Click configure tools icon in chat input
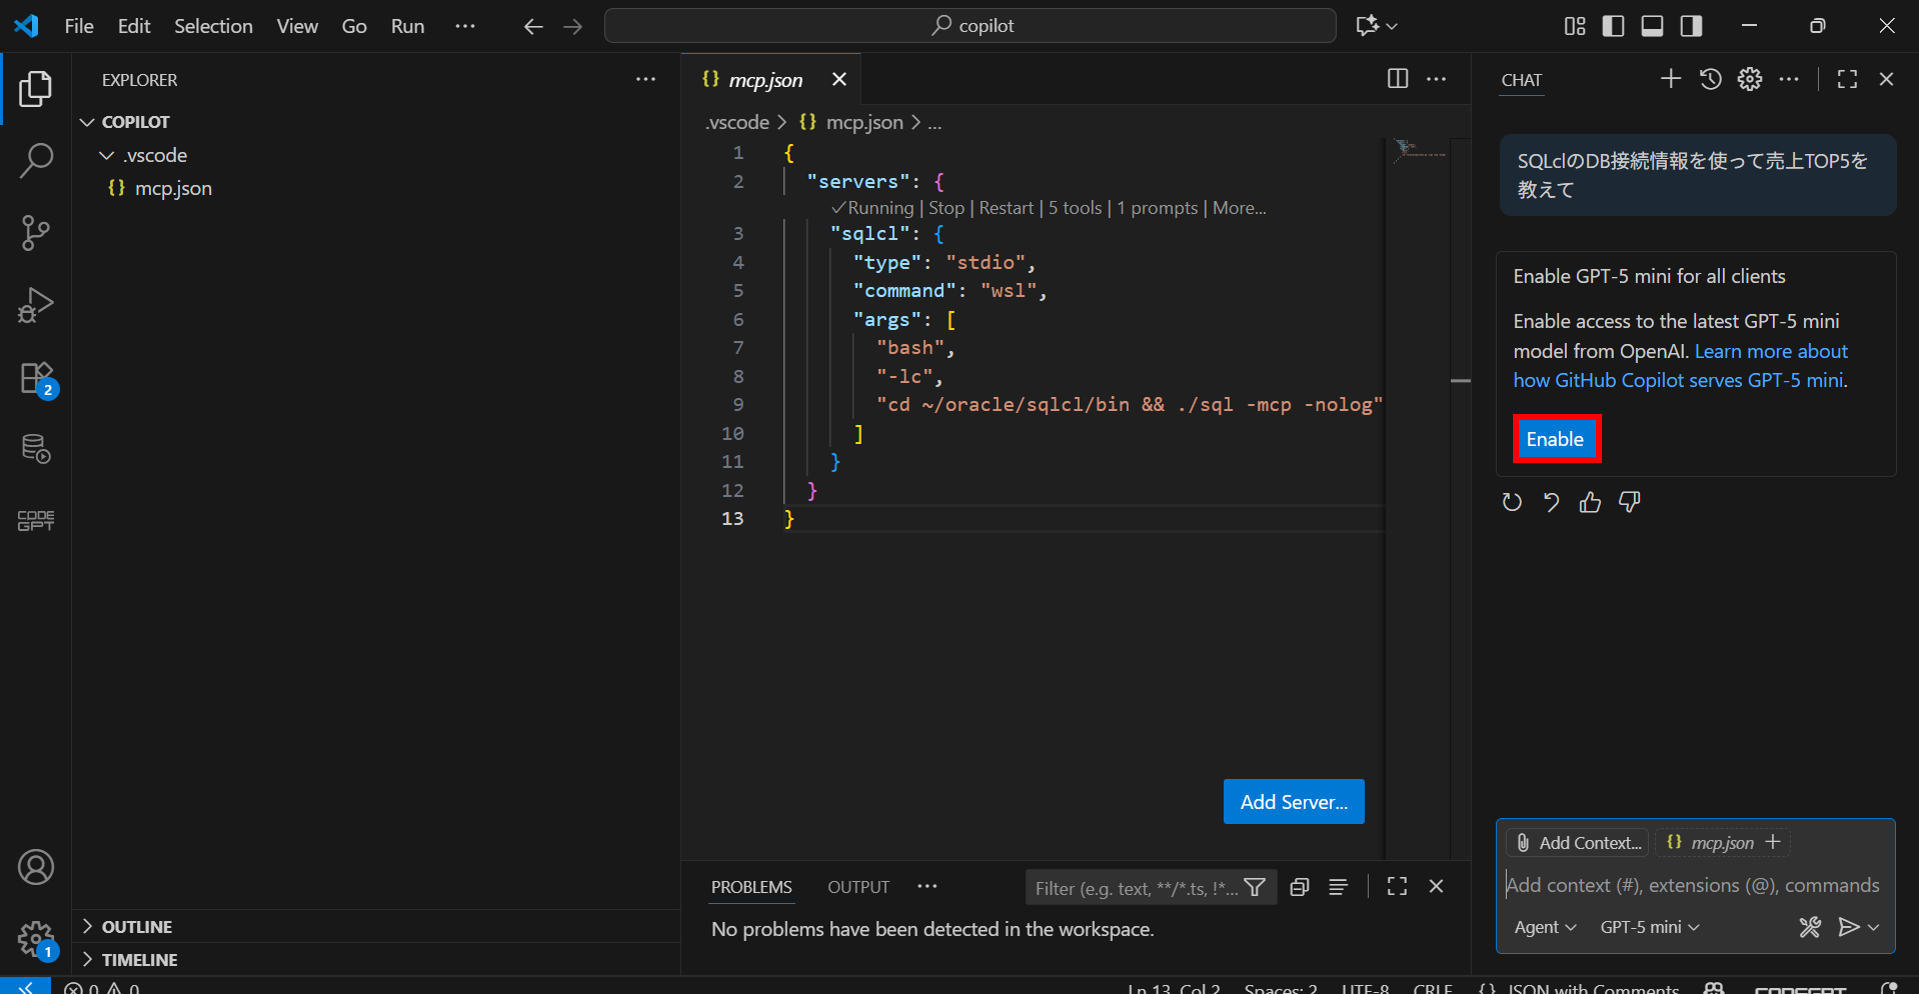1919x994 pixels. (1809, 927)
